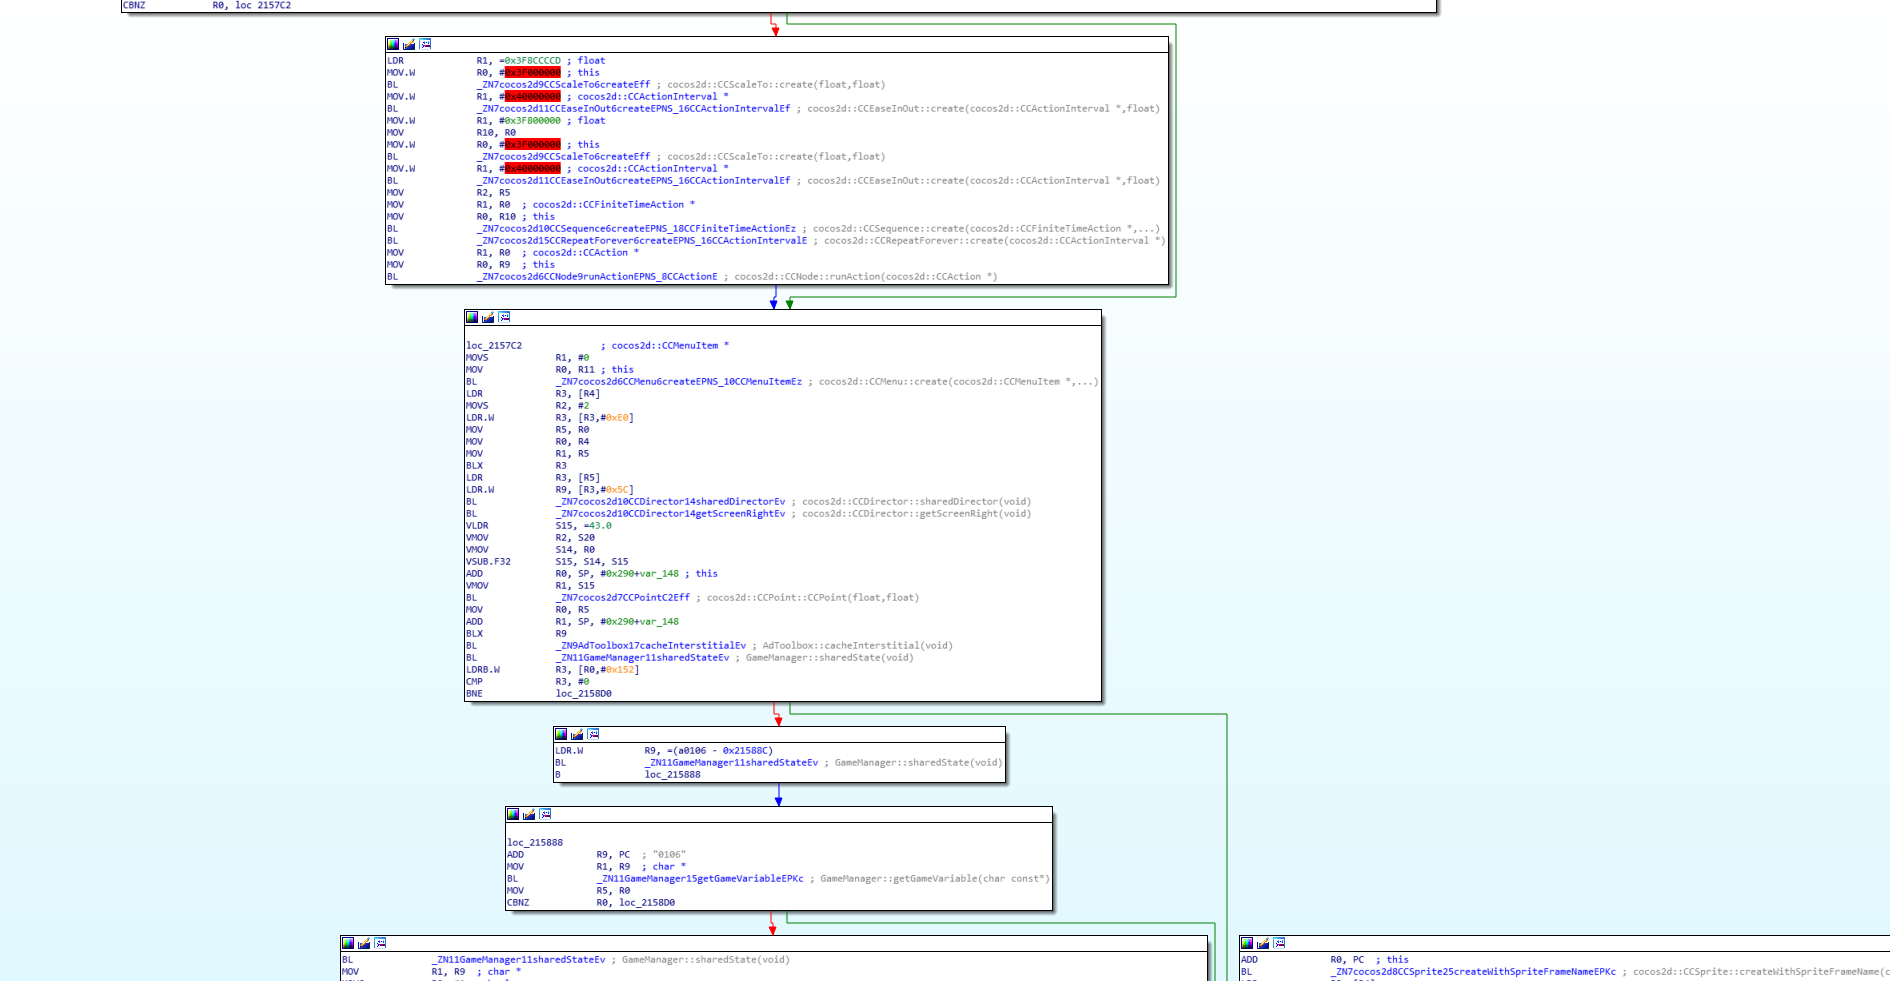Click the _ZN7cocos2d10CCSequence6create call name
The image size is (1890, 981).
point(636,229)
